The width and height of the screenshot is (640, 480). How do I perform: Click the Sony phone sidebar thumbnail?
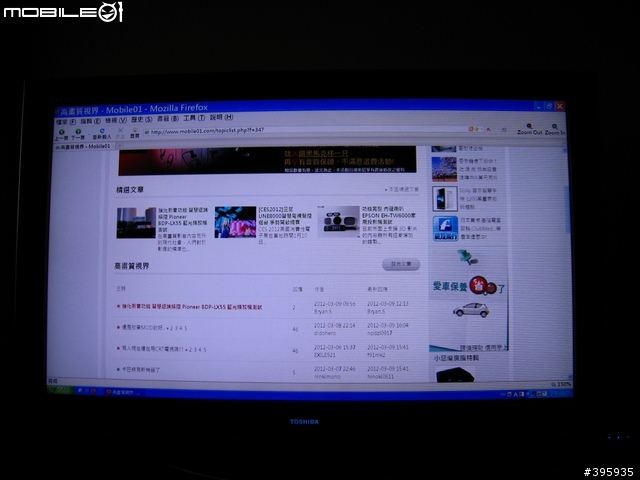click(x=444, y=199)
